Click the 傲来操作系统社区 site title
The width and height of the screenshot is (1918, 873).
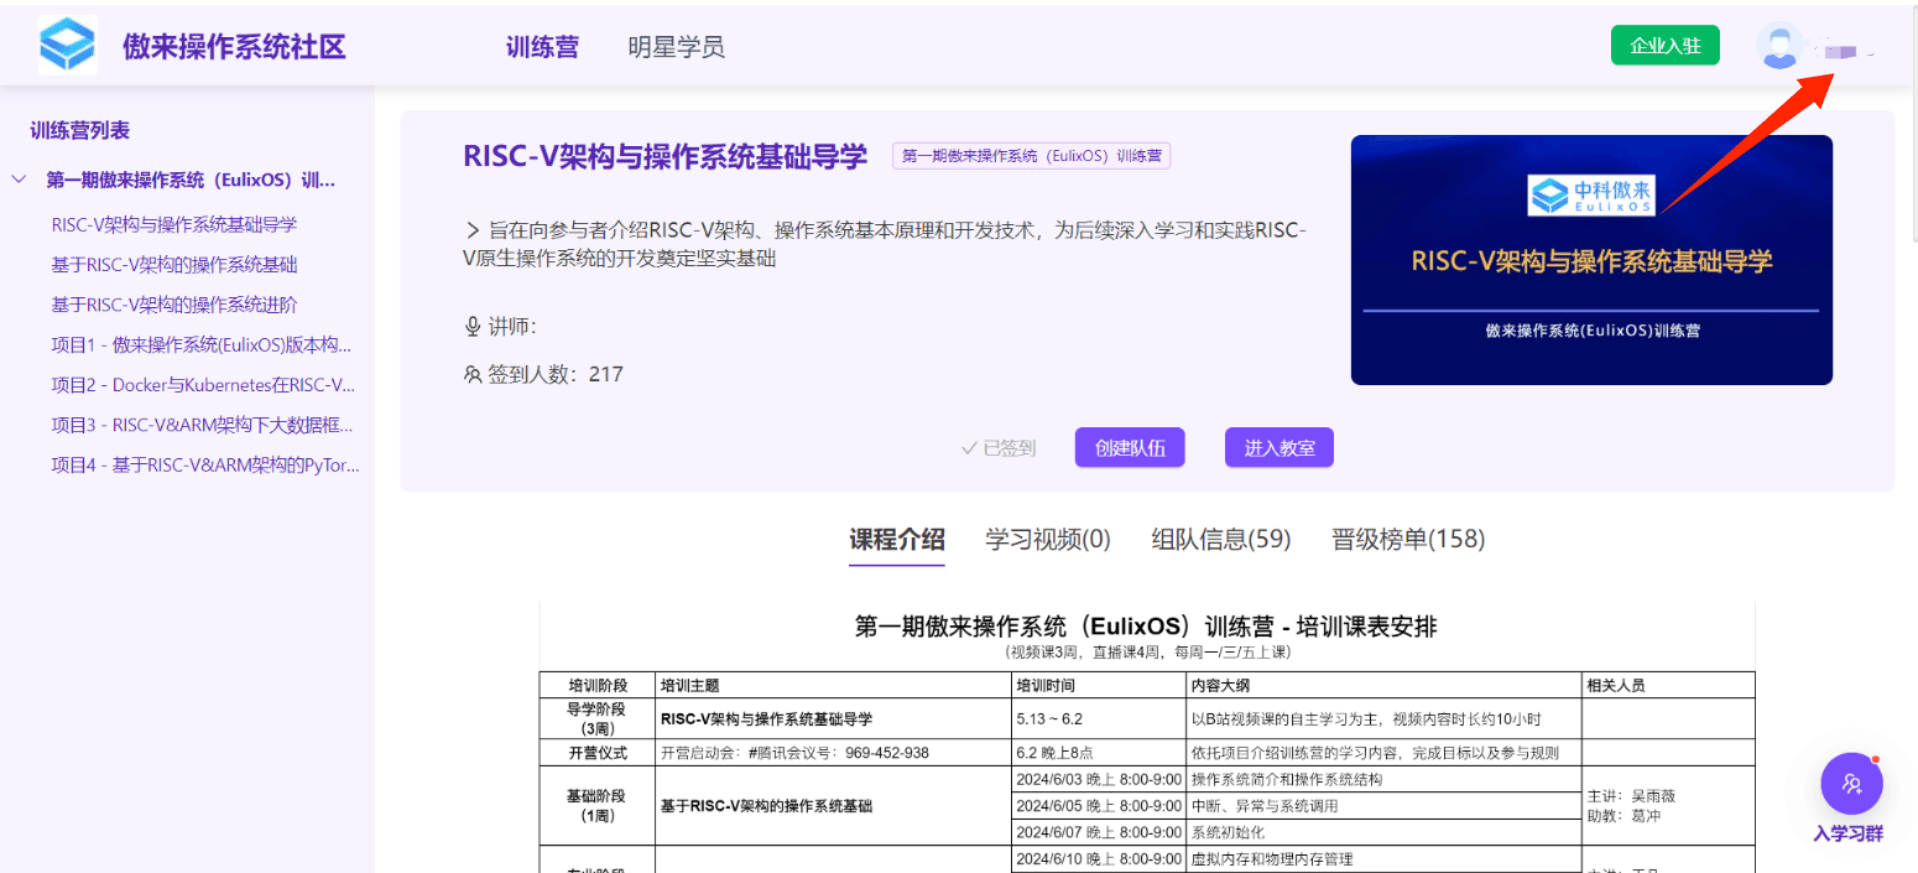pyautogui.click(x=234, y=46)
